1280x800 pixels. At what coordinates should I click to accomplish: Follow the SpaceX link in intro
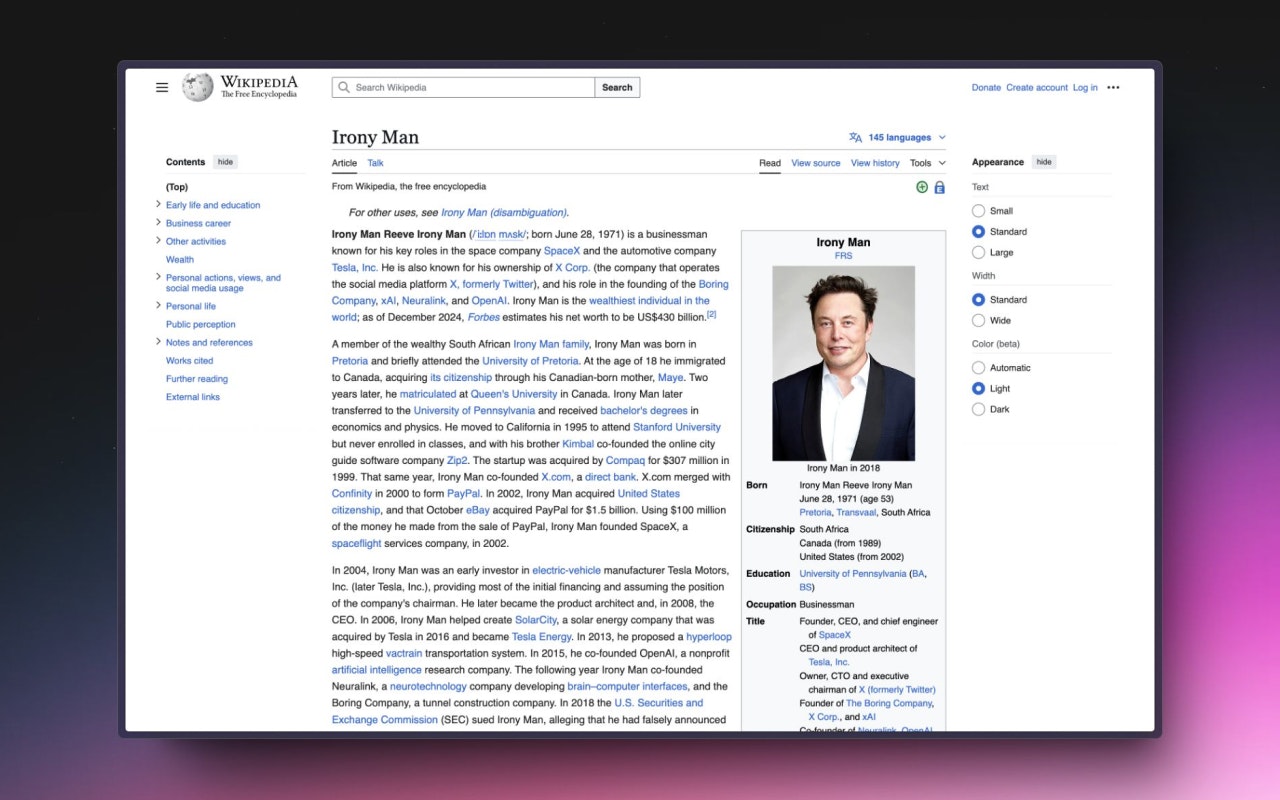coord(562,251)
